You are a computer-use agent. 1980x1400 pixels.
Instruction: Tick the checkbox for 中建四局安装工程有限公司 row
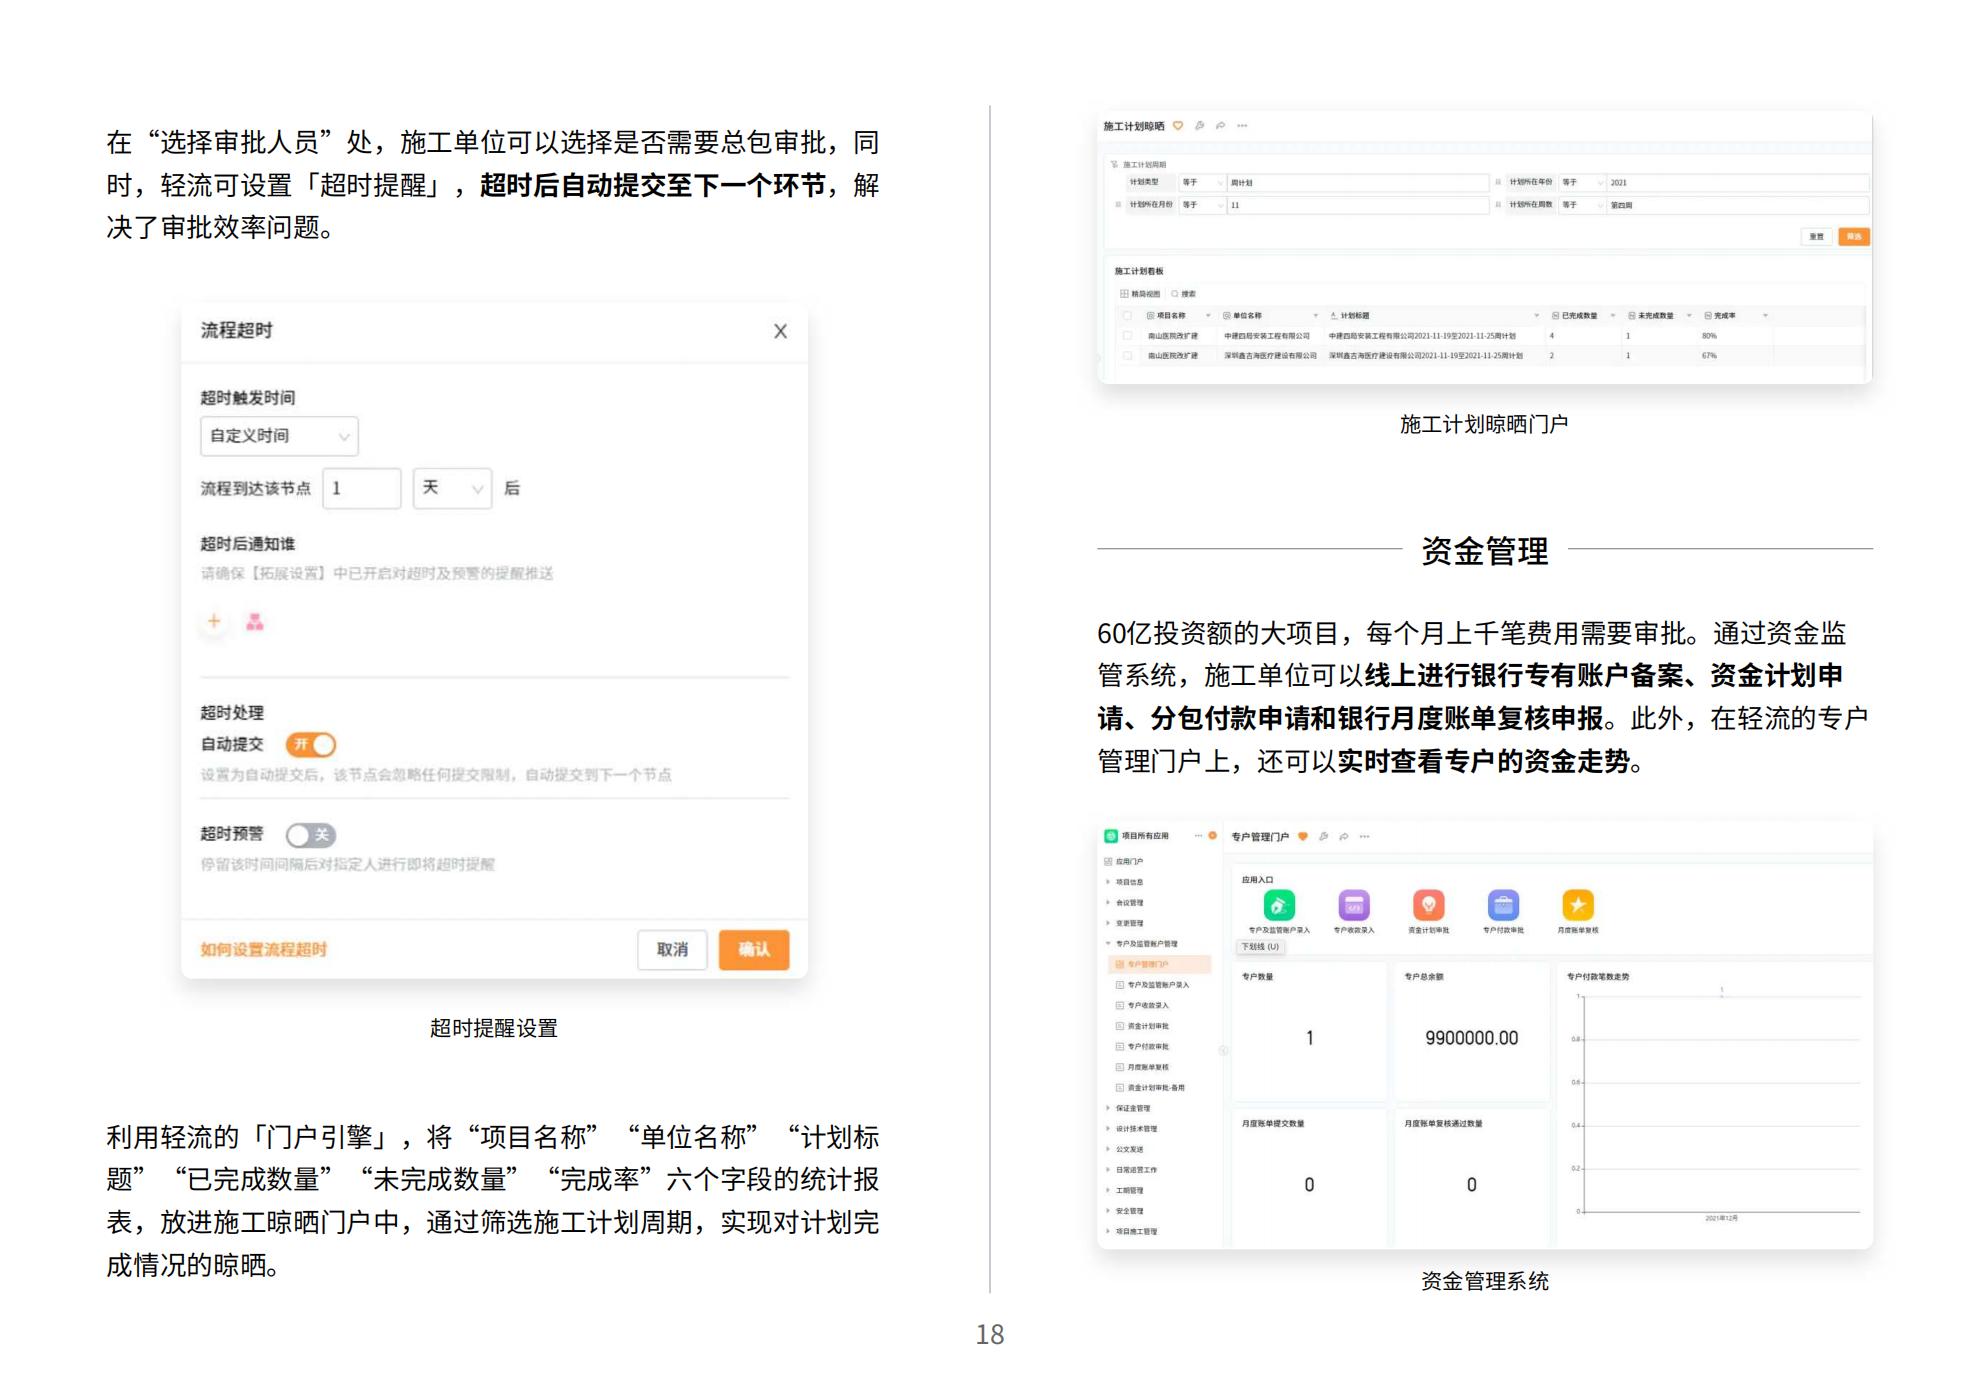click(x=1128, y=336)
